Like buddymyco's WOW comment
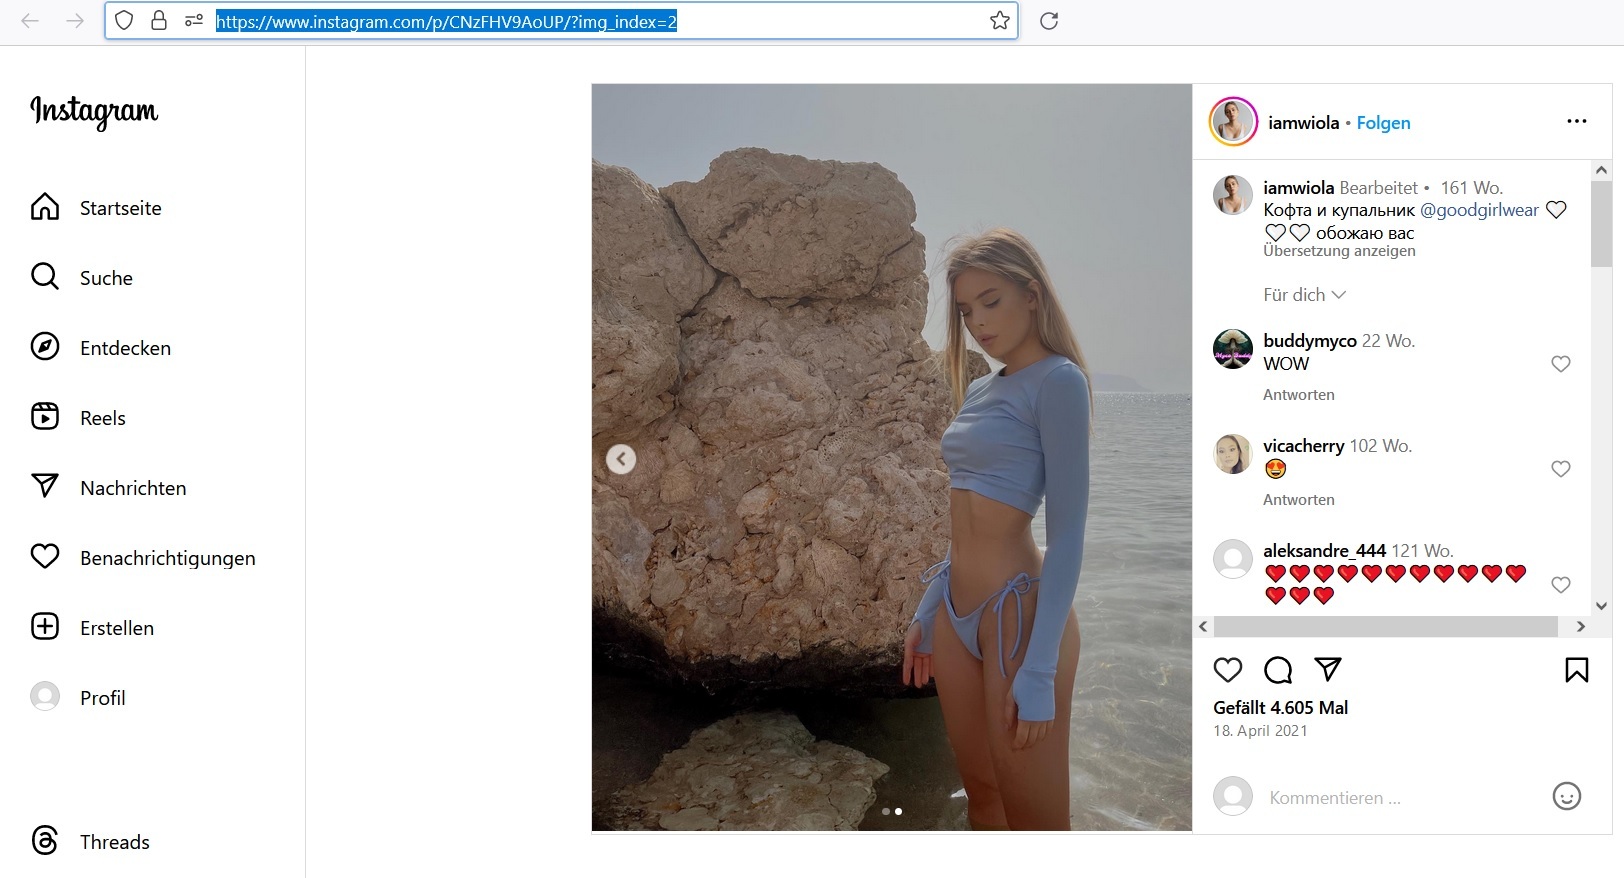 pos(1561,364)
